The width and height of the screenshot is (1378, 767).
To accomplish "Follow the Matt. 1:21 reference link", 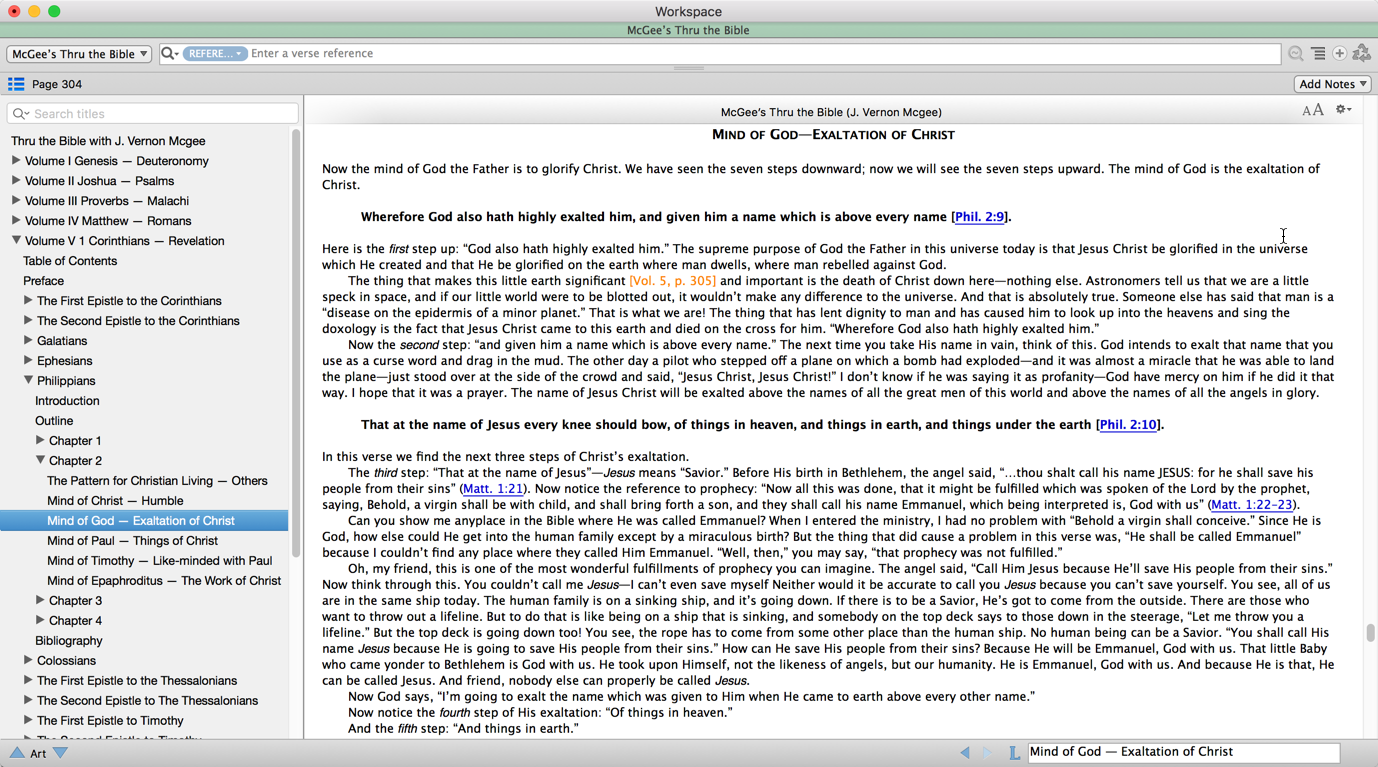I will point(493,489).
